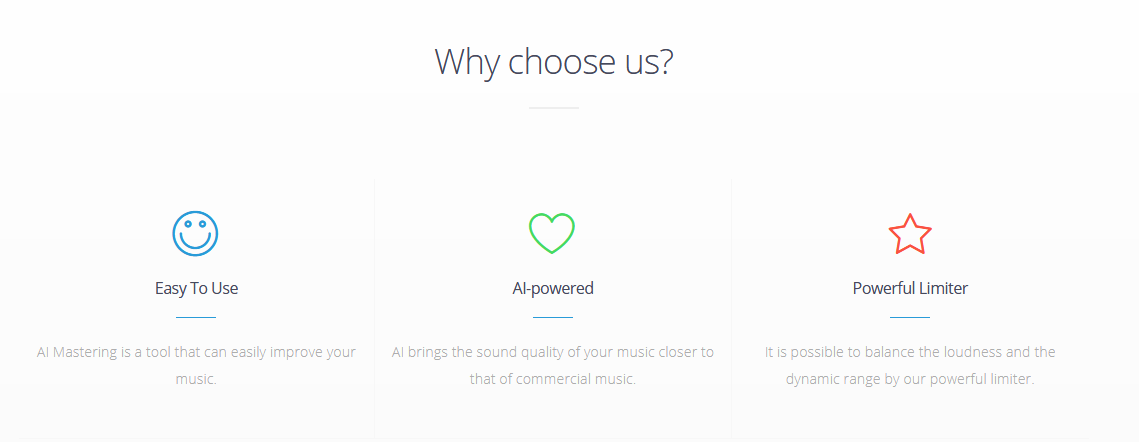Viewport: 1139px width, 442px height.
Task: Click the divider line below the main heading
Action: point(553,107)
